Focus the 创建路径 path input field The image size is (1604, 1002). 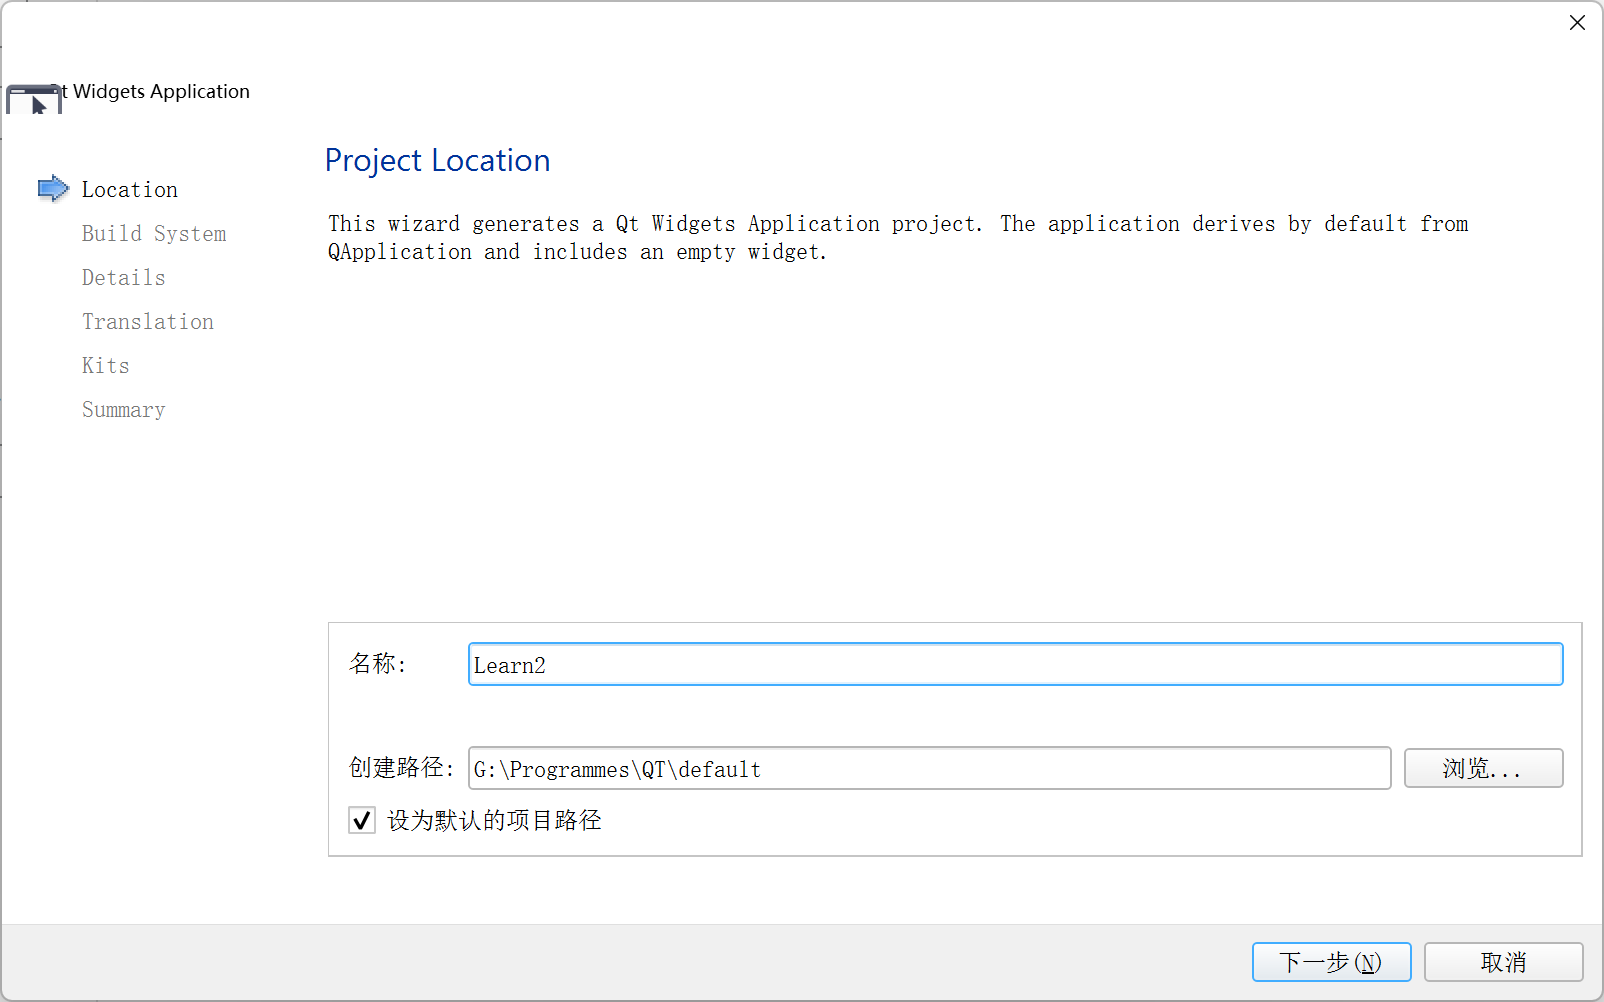click(x=929, y=768)
